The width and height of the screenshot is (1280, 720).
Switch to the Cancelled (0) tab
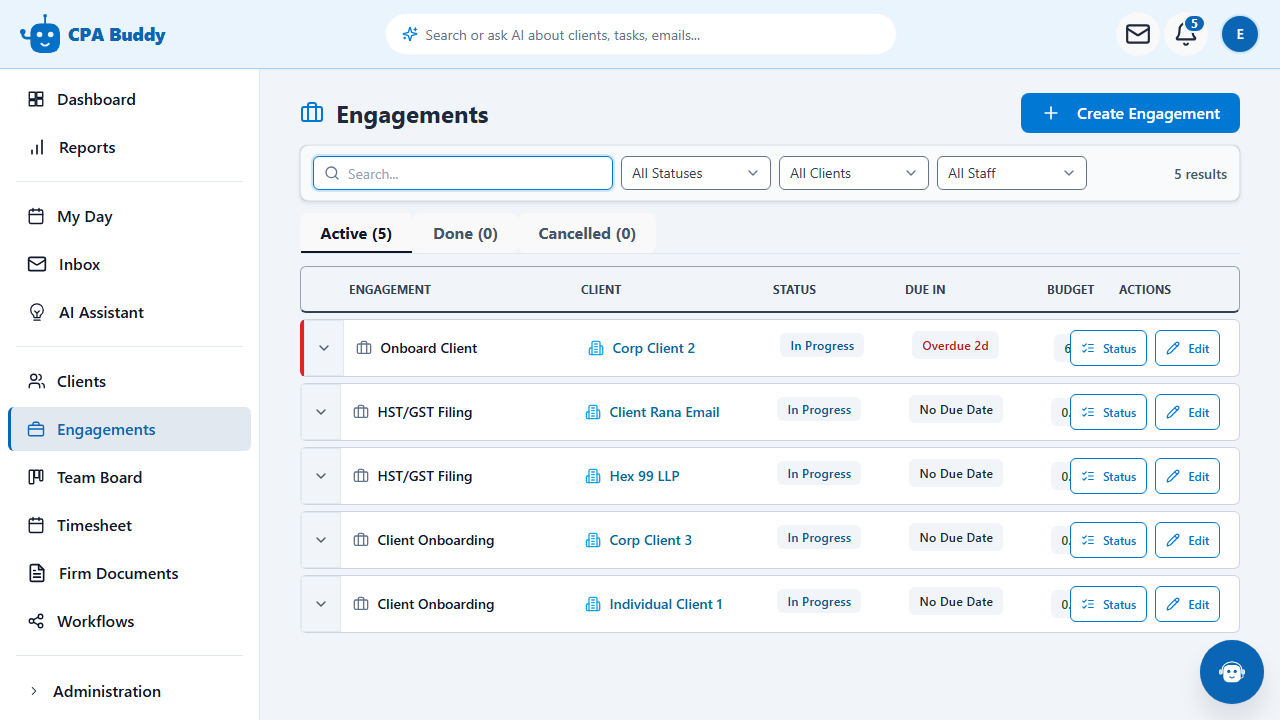tap(587, 233)
